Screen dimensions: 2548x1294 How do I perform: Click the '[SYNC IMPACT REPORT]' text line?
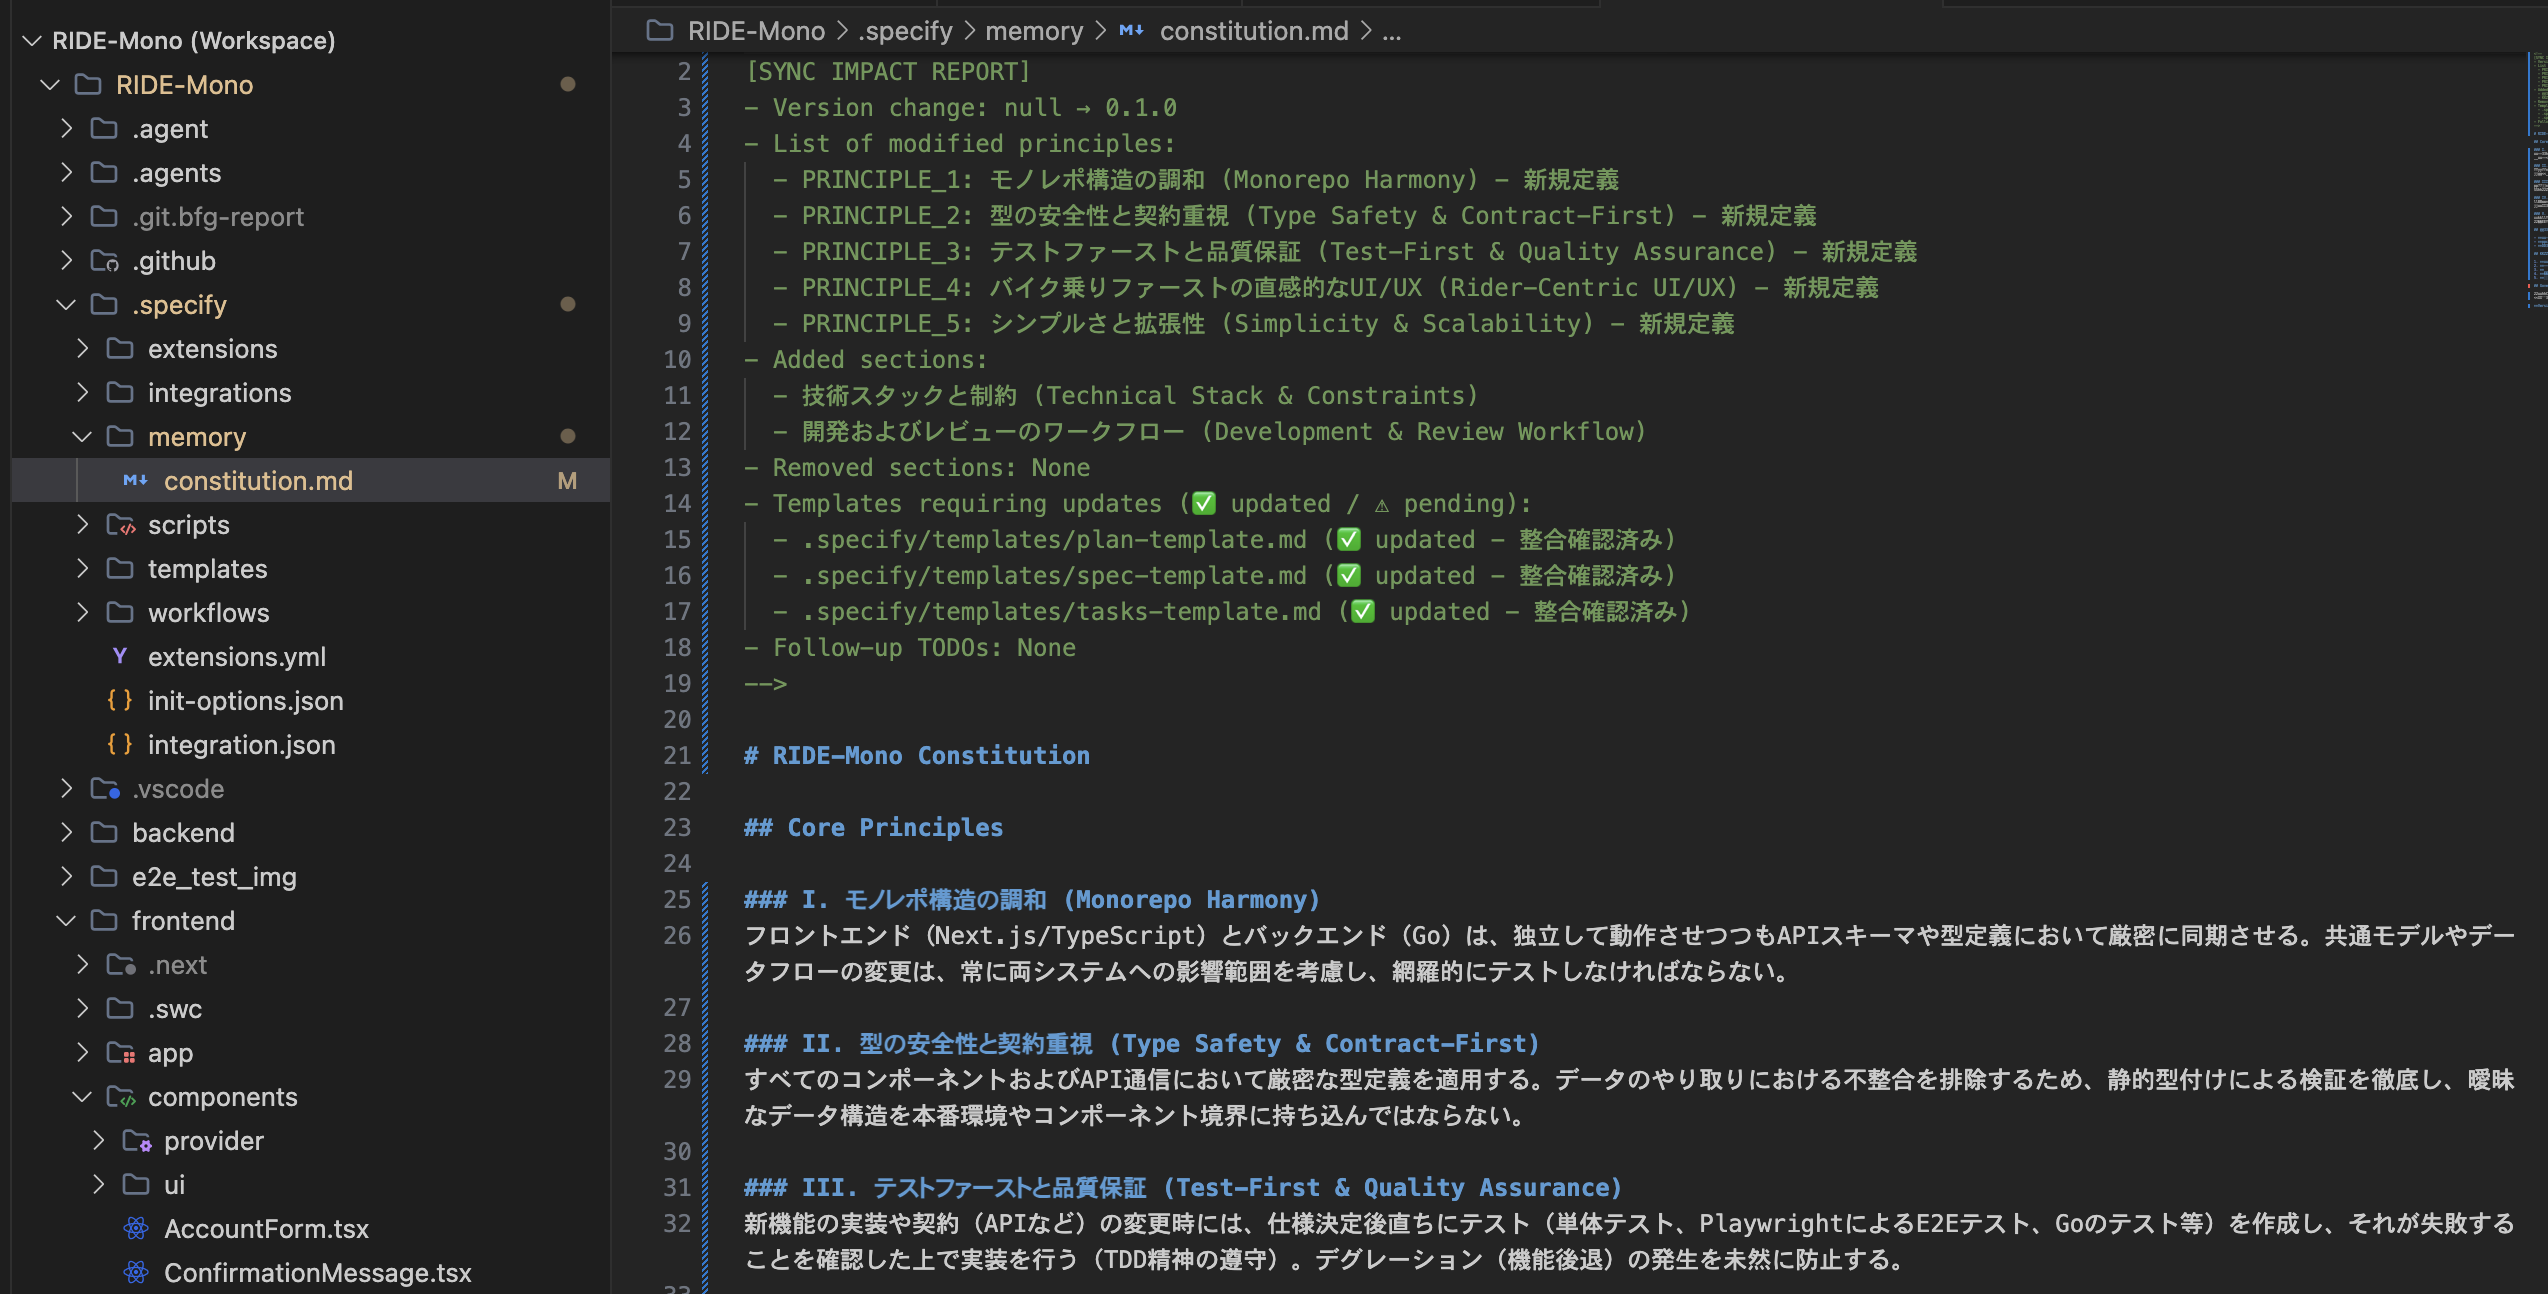click(887, 72)
